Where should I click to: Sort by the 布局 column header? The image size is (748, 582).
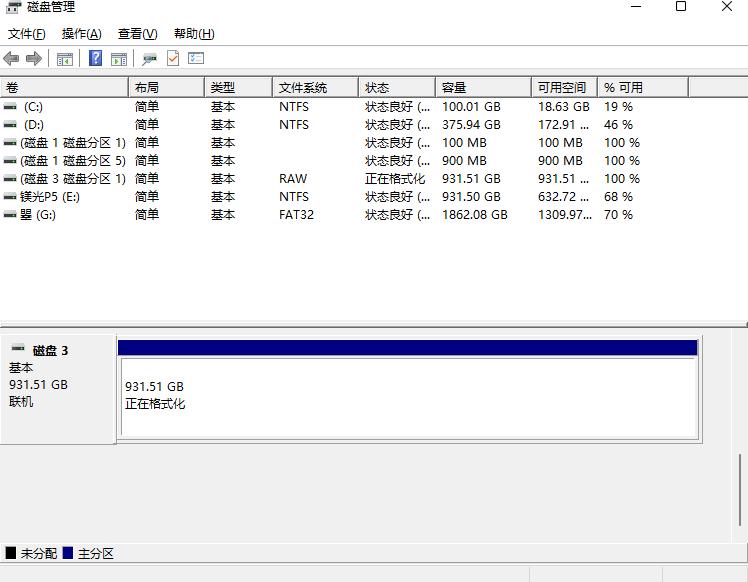166,88
